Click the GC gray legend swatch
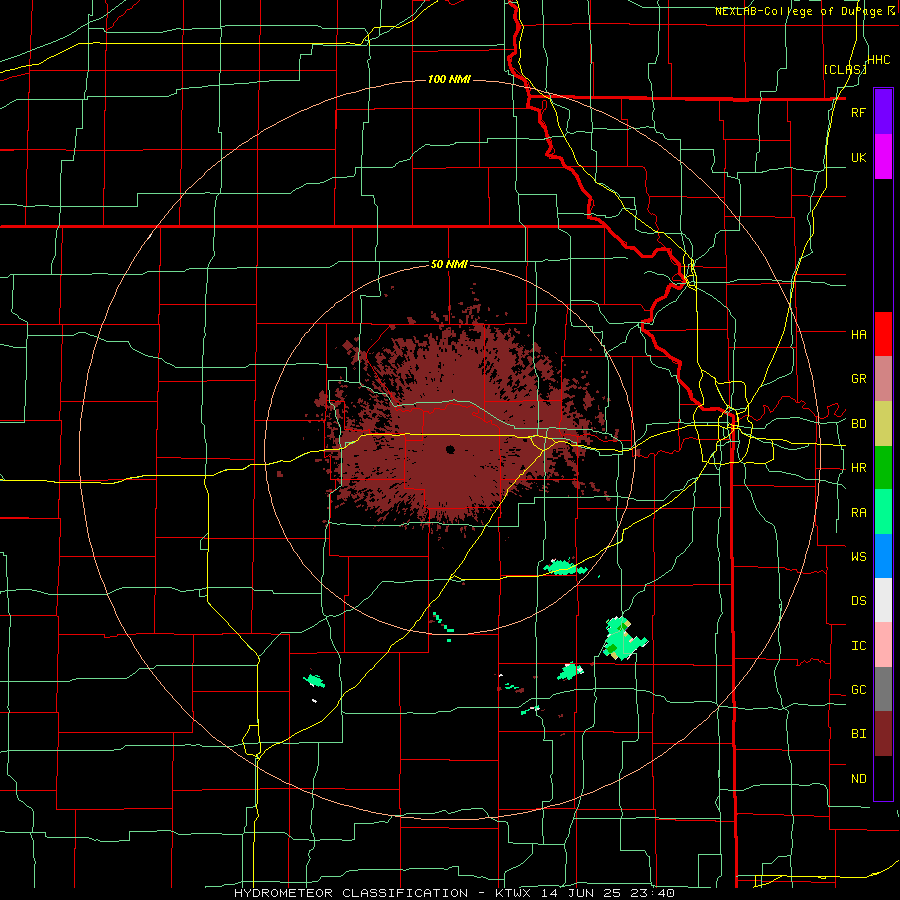Viewport: 900px width, 900px height. click(x=883, y=689)
